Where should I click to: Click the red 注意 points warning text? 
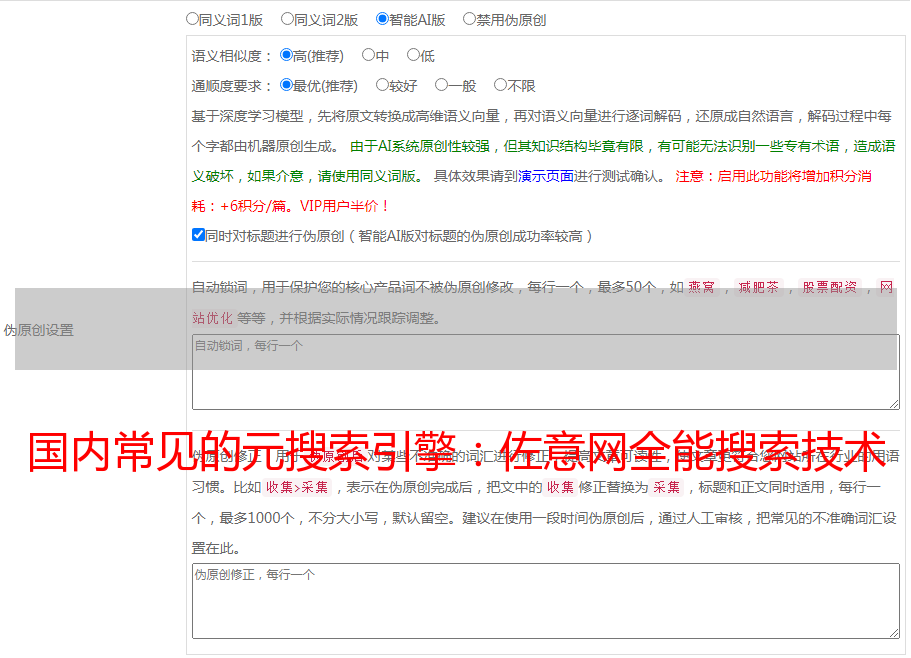[532, 191]
